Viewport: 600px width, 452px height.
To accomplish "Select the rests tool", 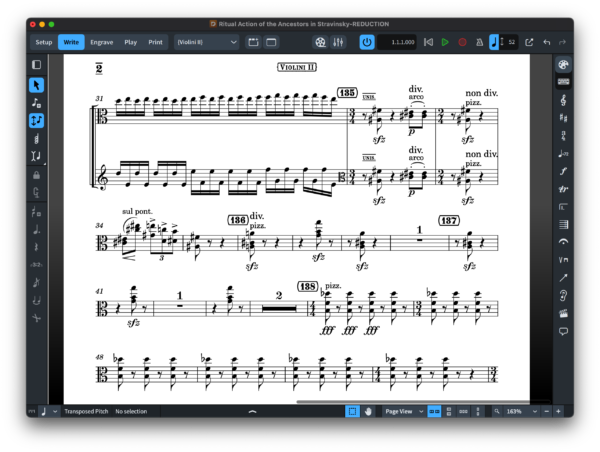I will pyautogui.click(x=36, y=247).
